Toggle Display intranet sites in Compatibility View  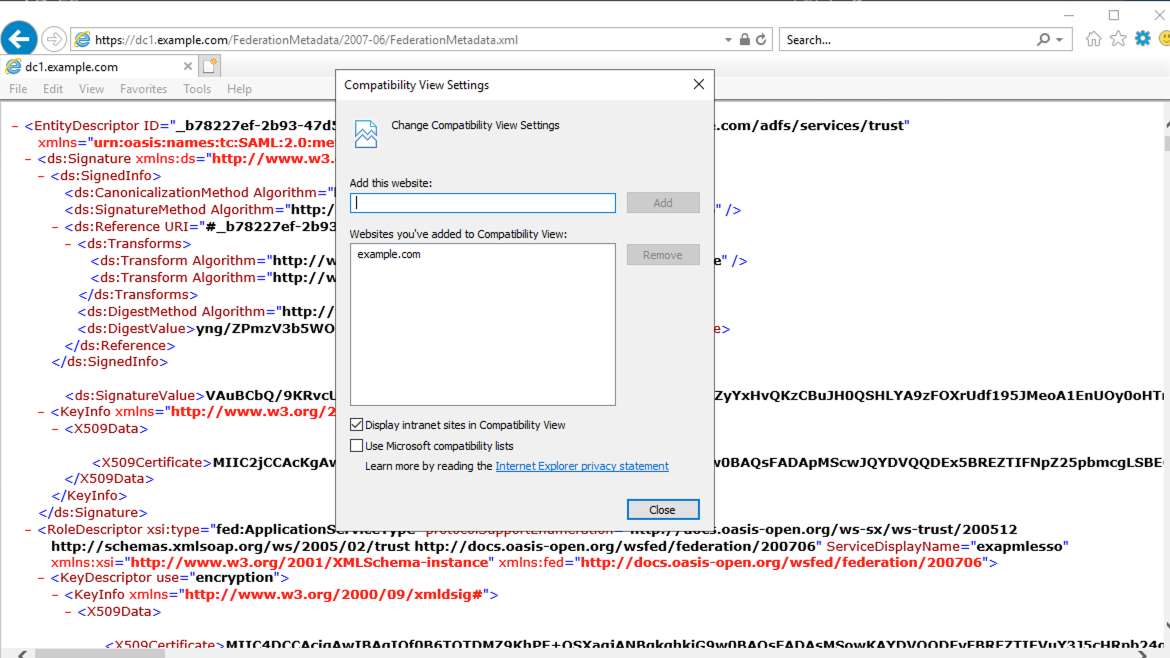click(357, 424)
